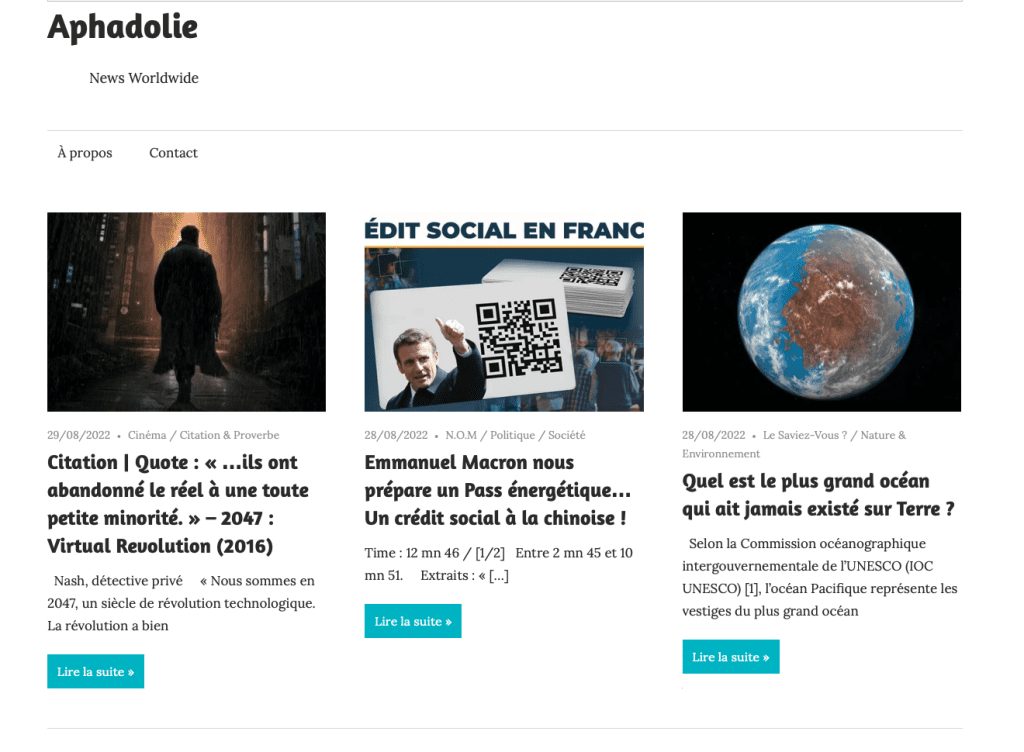Open the plus grand océan article title

(x=818, y=495)
